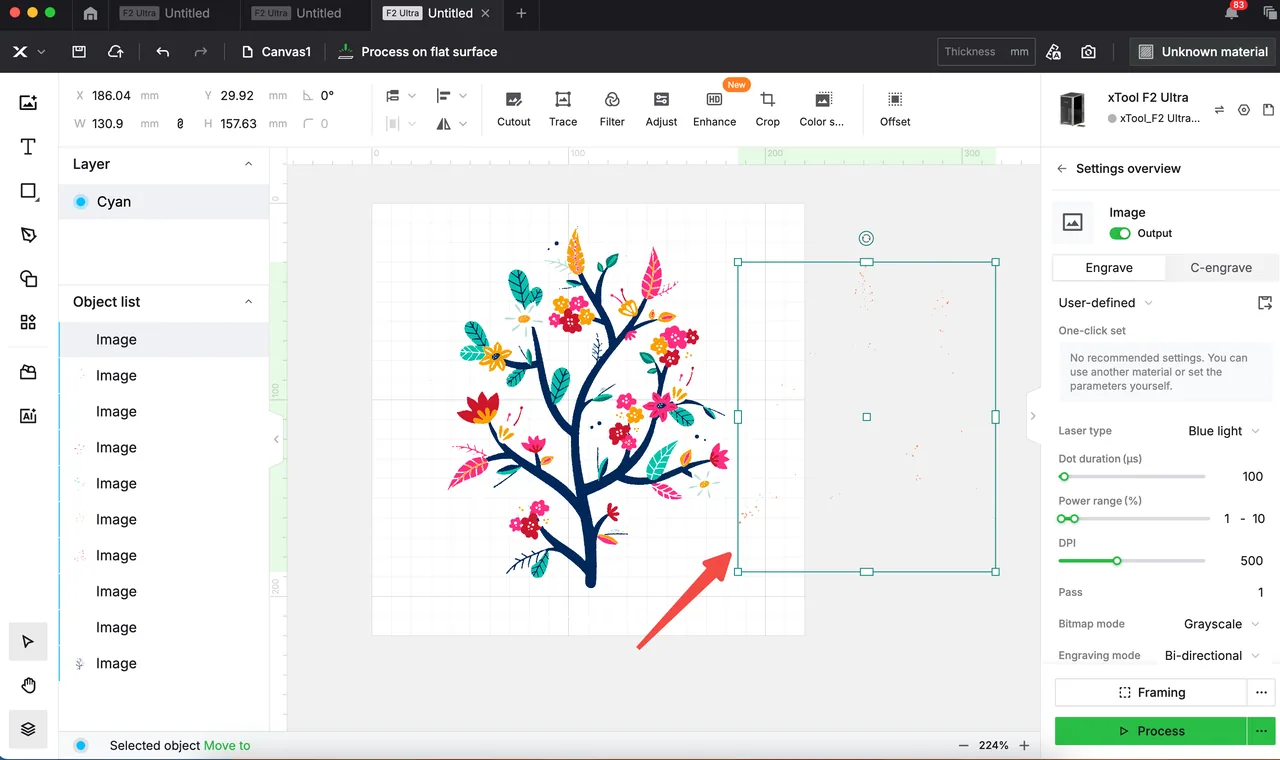
Task: Click the Offset tool
Action: (895, 109)
